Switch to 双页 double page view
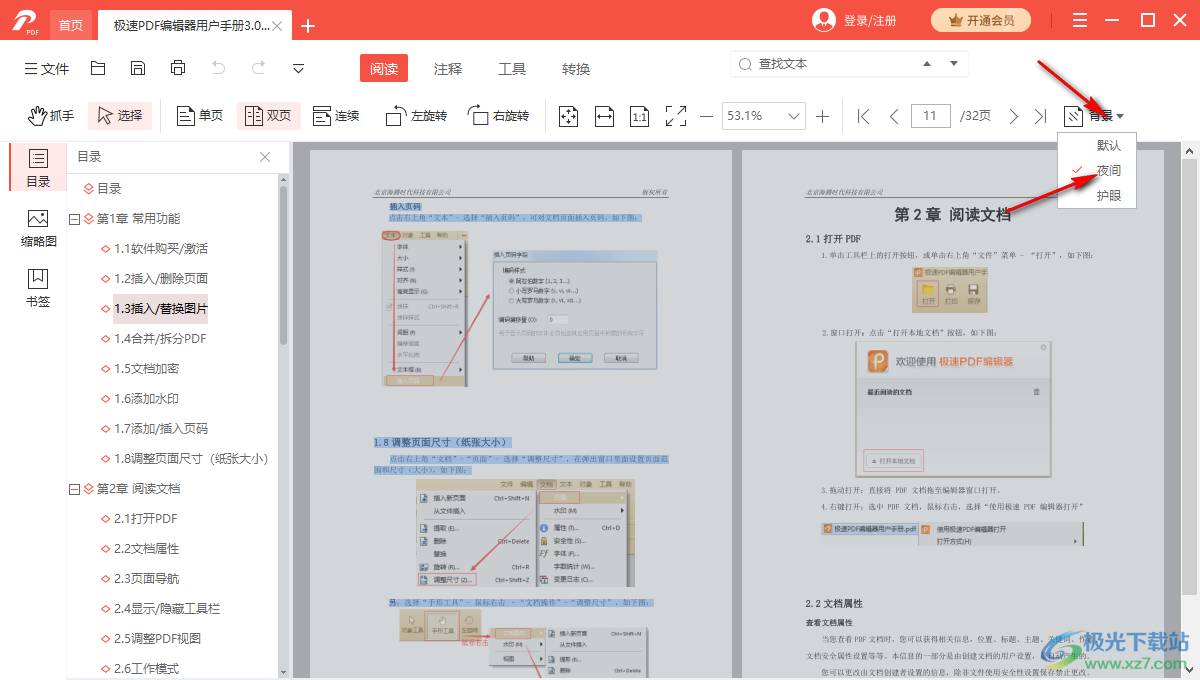Screen dimensions: 1200x680 tap(268, 116)
